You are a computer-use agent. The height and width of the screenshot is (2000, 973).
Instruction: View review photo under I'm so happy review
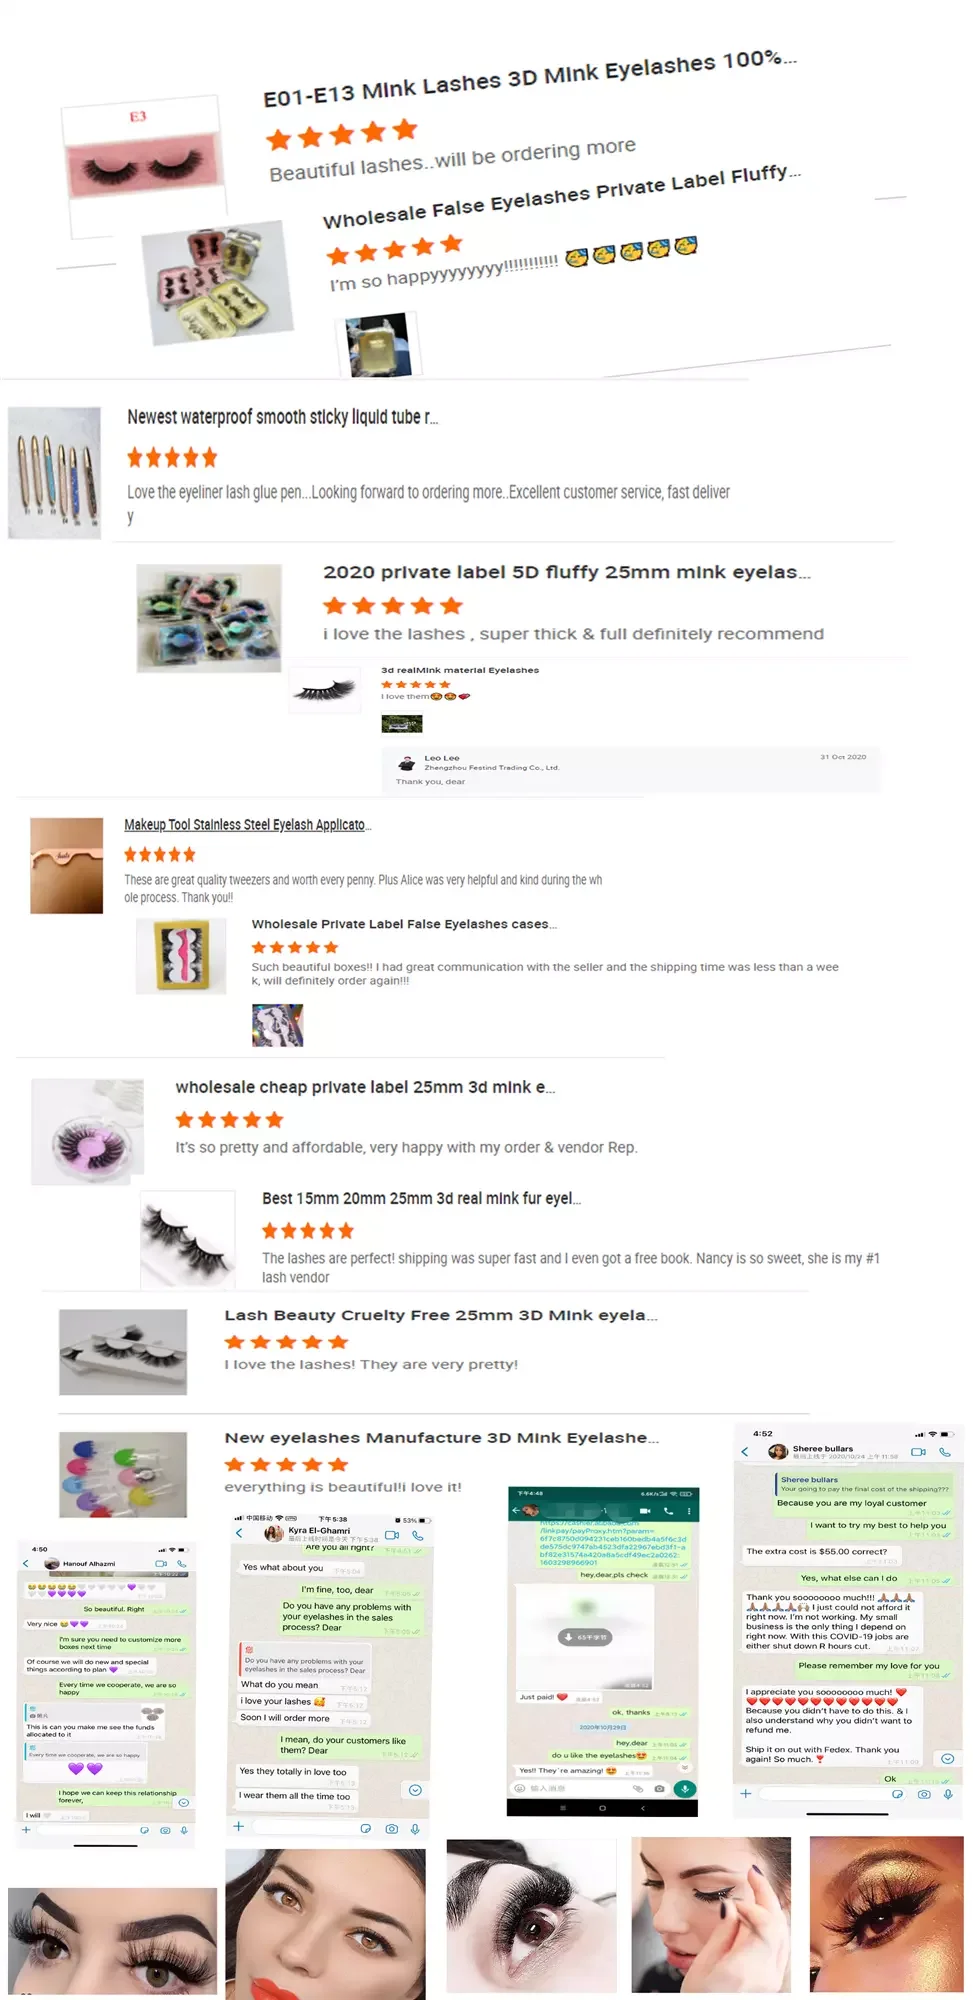[x=378, y=344]
